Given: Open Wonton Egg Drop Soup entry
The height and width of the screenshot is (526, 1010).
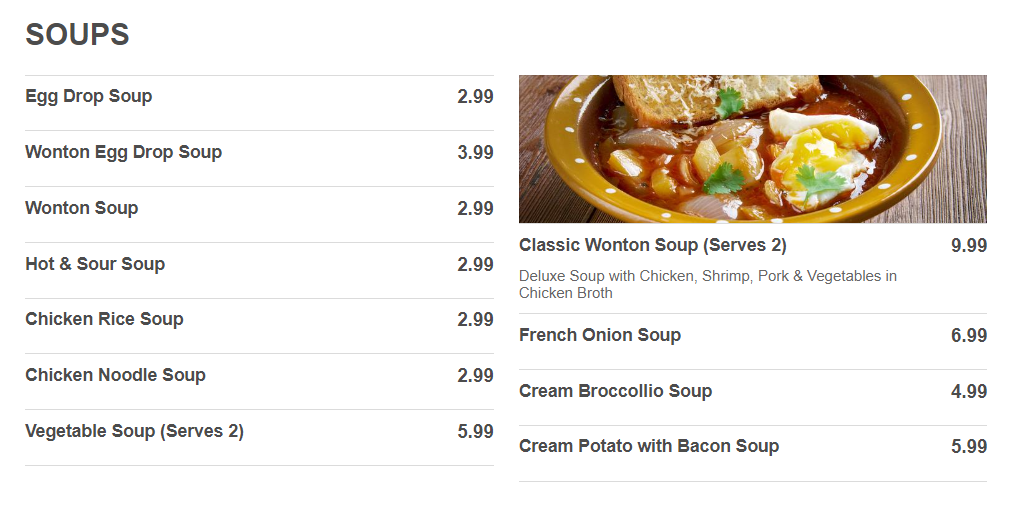Looking at the screenshot, I should (123, 153).
